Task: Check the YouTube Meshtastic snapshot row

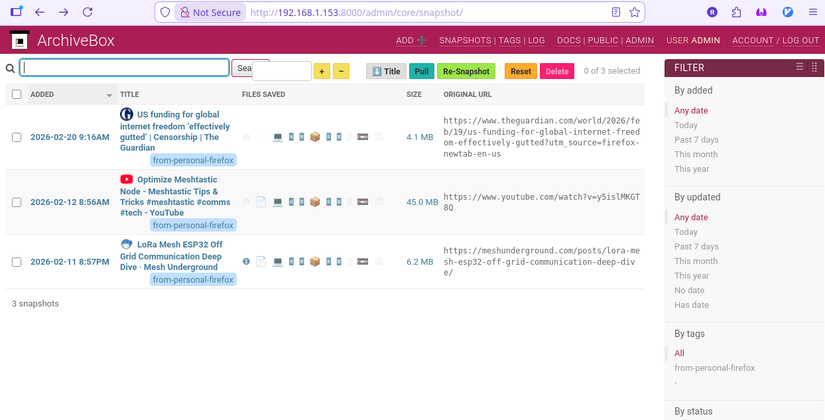Action: point(16,202)
